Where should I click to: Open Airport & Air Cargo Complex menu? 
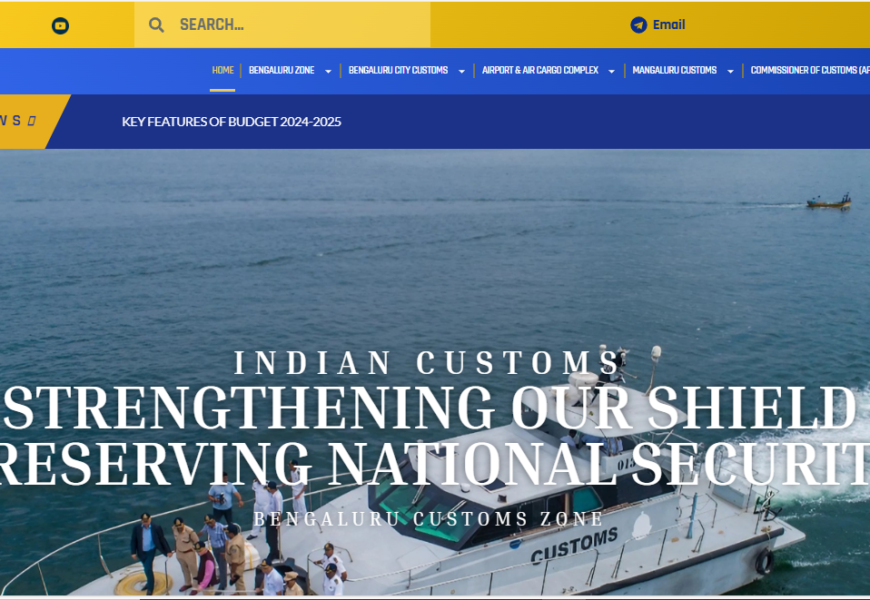(540, 70)
